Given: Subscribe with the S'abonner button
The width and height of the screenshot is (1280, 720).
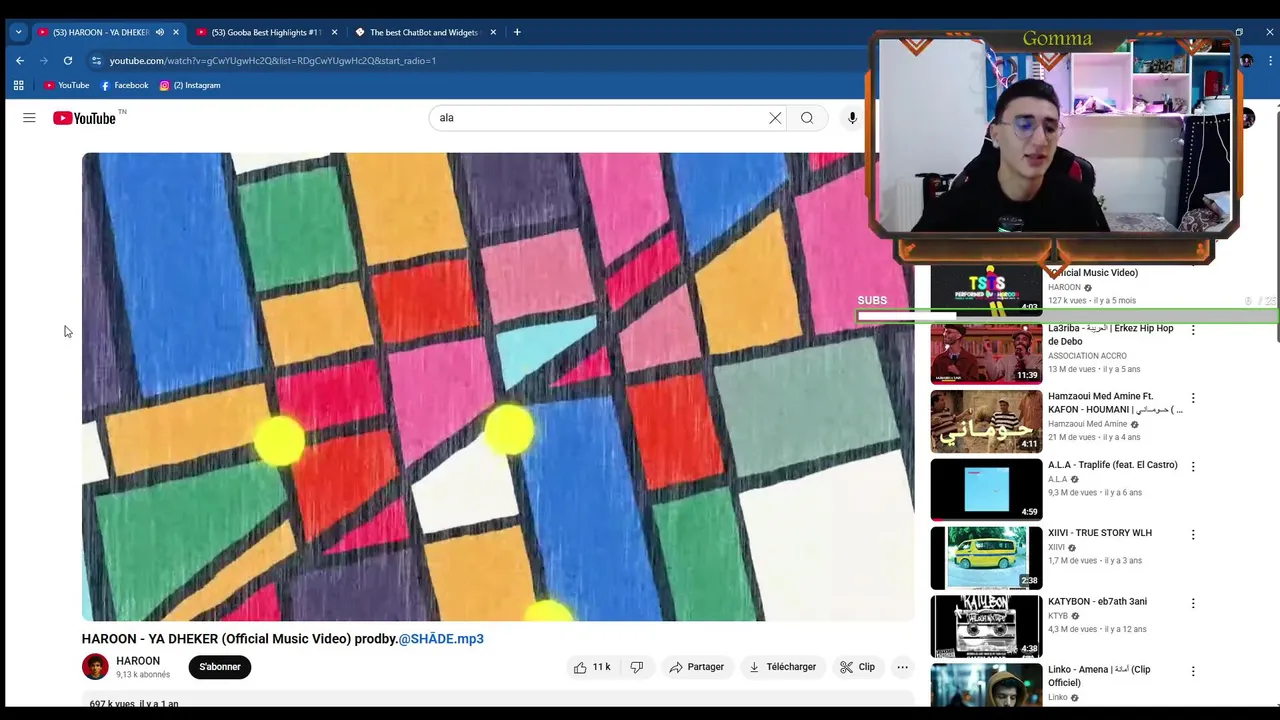Looking at the screenshot, I should pos(220,667).
